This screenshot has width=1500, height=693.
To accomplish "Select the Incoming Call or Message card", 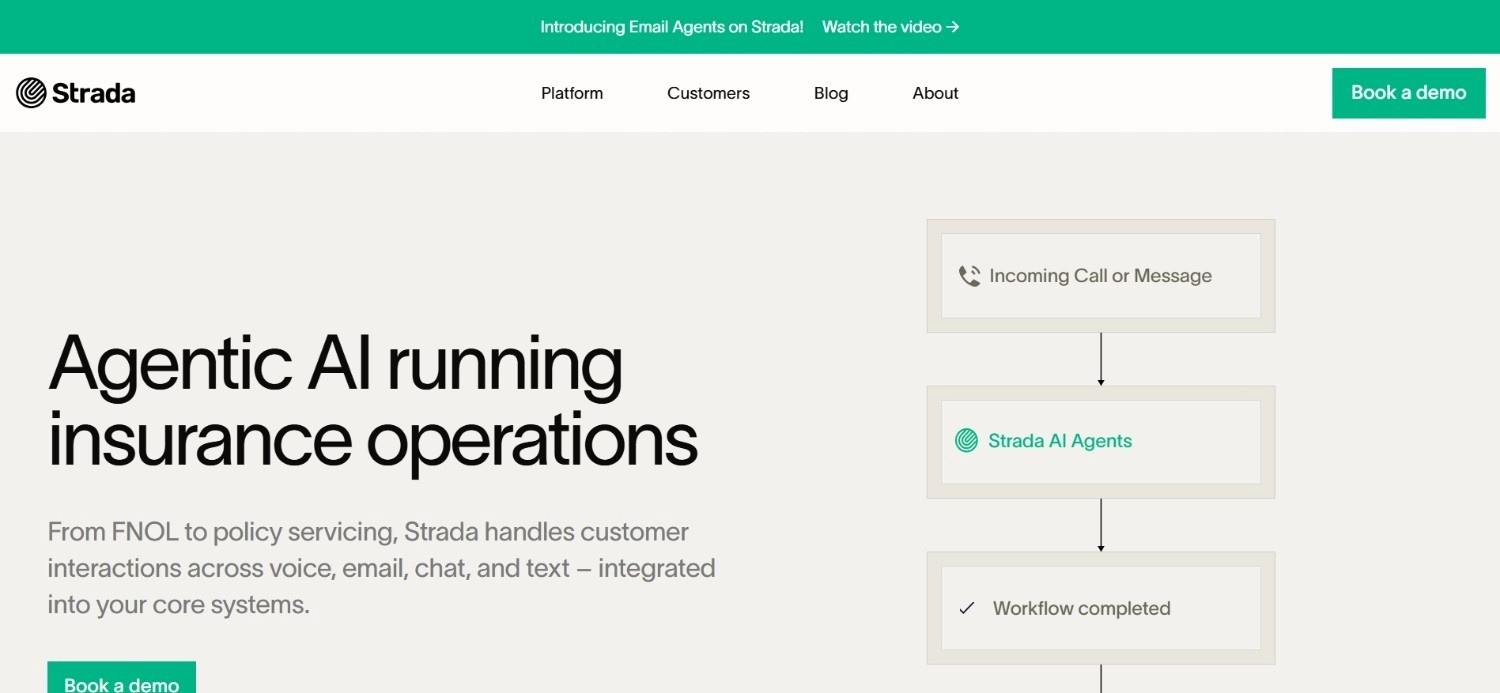I will (x=1101, y=276).
